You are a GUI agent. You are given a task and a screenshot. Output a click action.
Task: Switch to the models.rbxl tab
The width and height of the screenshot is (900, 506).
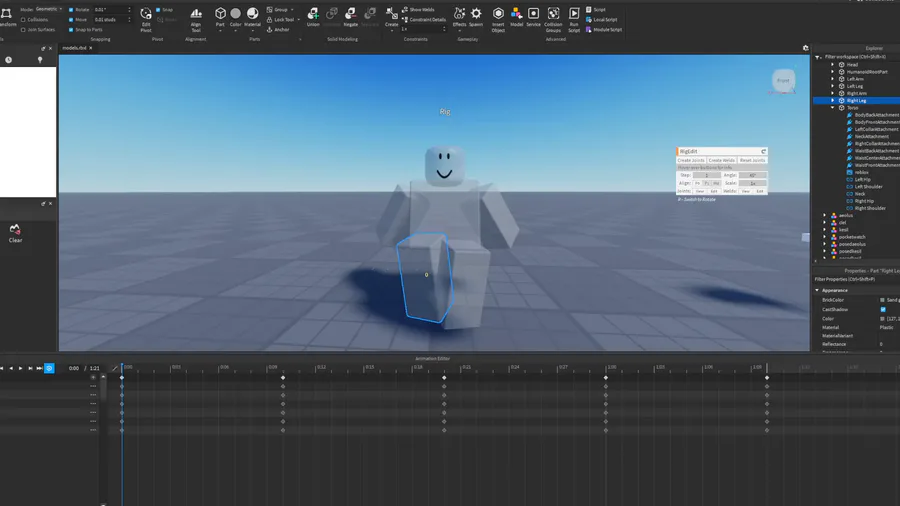click(76, 48)
